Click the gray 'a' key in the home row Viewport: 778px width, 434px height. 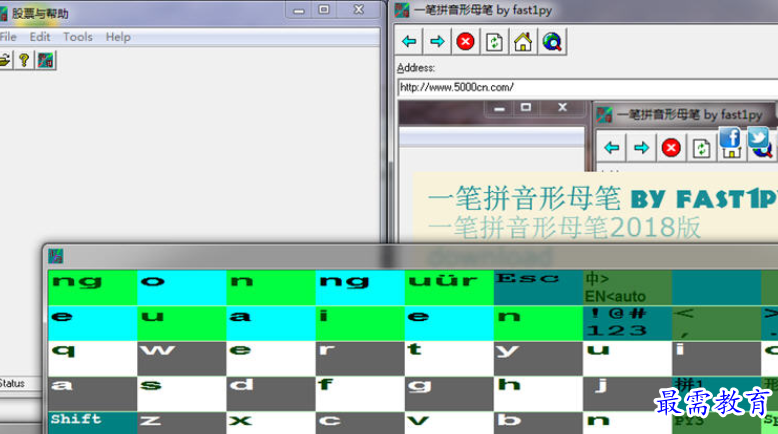coord(92,393)
